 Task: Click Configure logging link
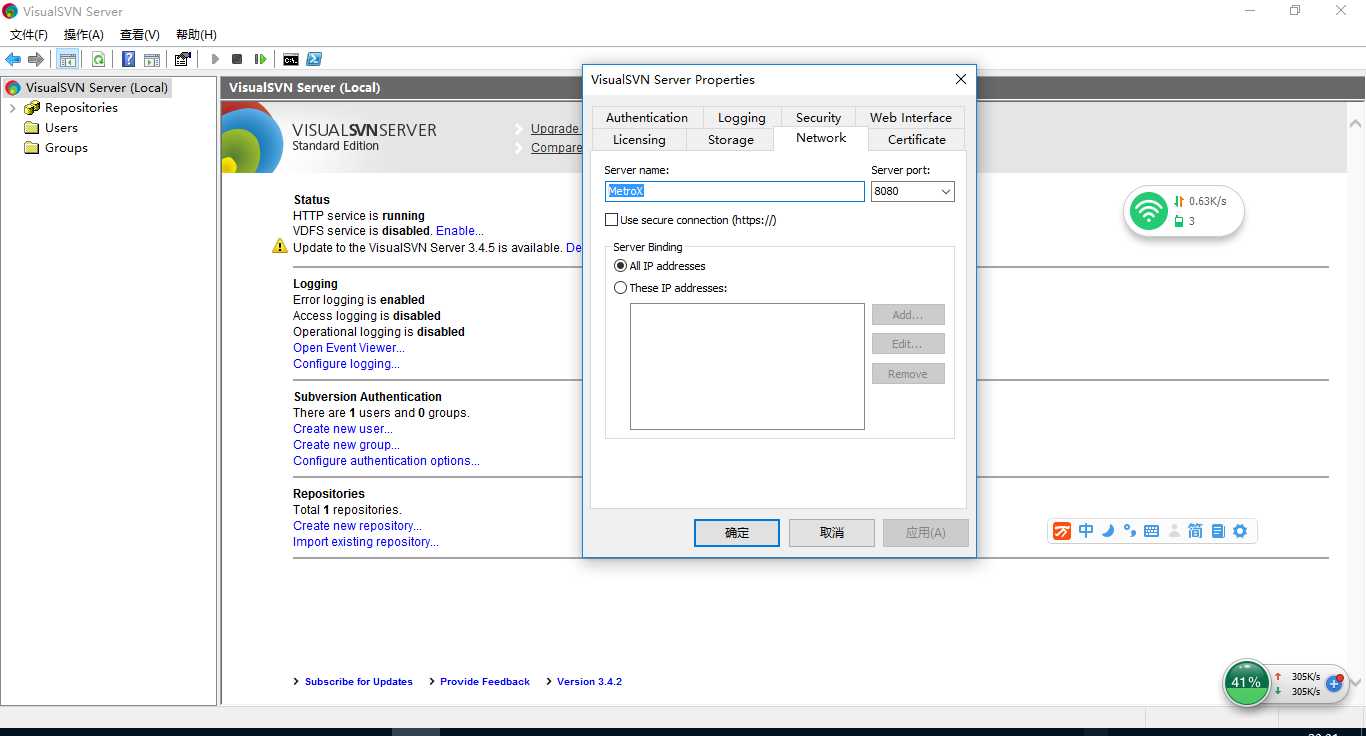[x=346, y=364]
